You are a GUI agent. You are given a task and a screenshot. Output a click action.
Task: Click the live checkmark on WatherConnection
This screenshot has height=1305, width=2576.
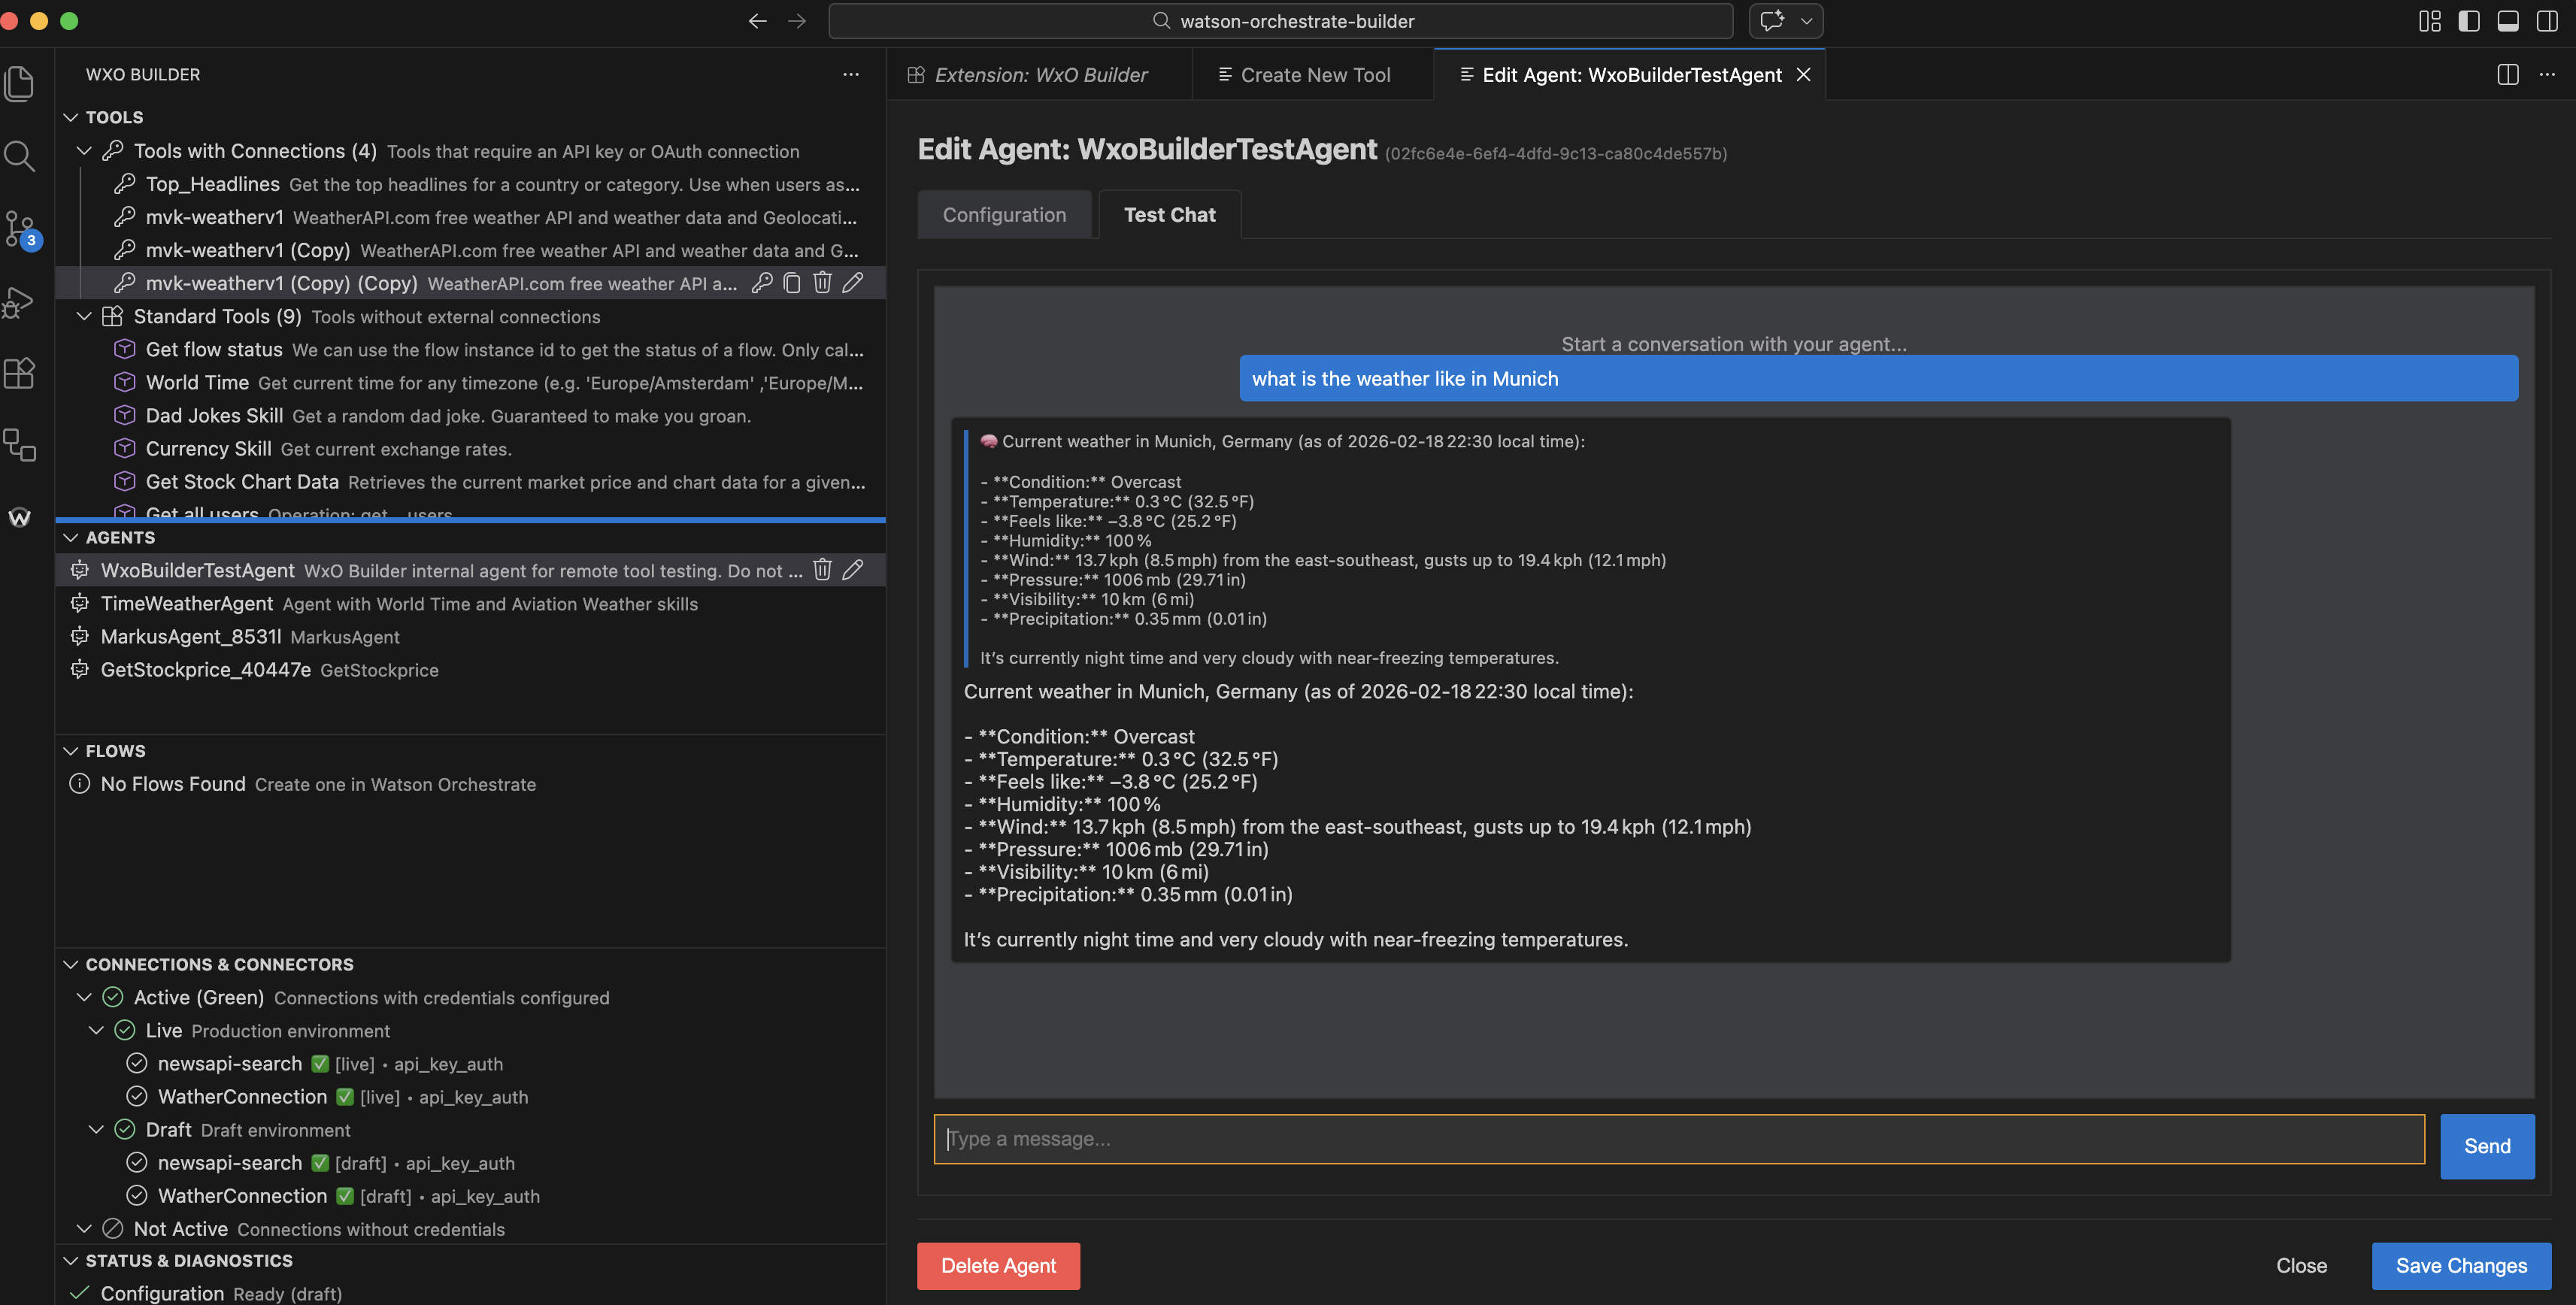click(x=345, y=1096)
